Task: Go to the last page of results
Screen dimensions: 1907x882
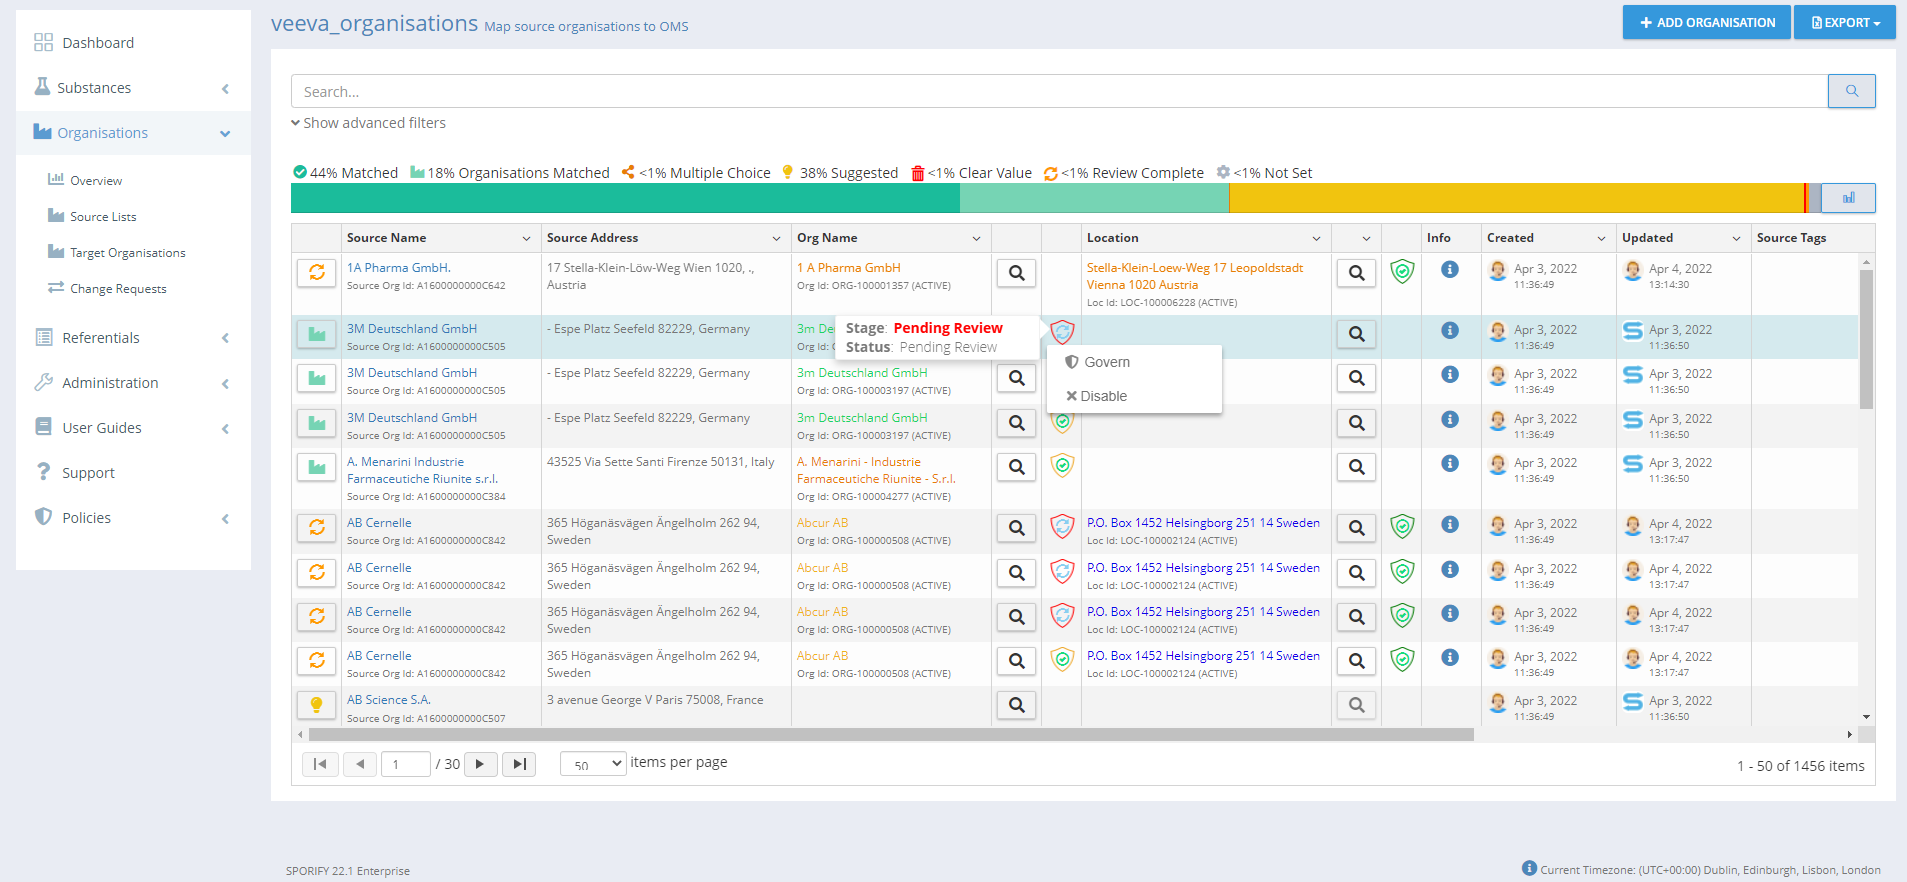Action: 519,764
